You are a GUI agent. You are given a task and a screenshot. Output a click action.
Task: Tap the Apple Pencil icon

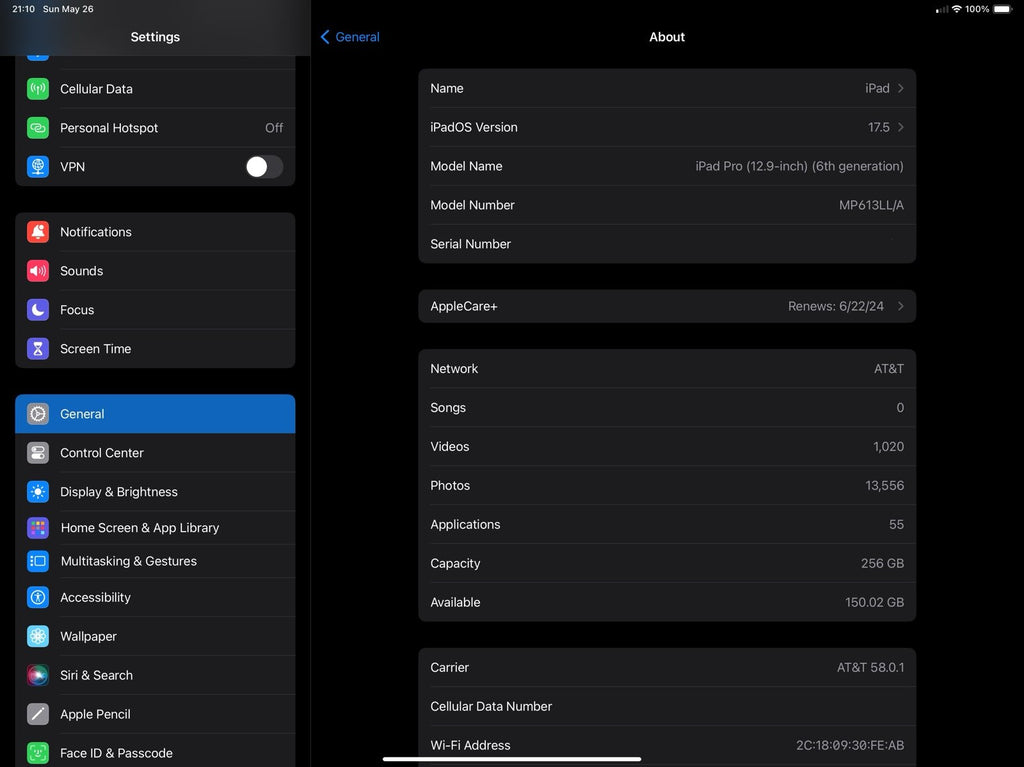[38, 714]
